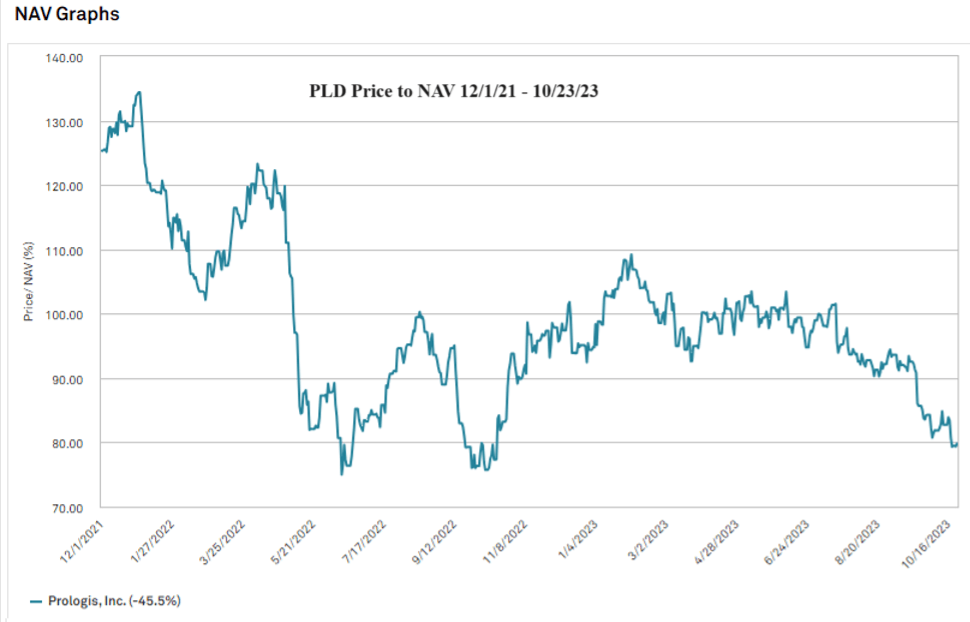Click the 120.00 y-axis label
This screenshot has width=970, height=622.
pos(65,186)
